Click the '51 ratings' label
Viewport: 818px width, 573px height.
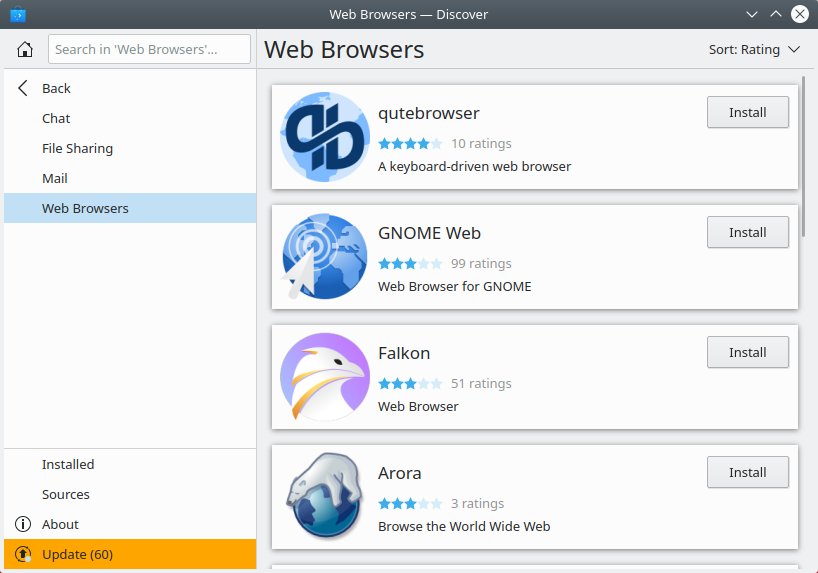481,384
